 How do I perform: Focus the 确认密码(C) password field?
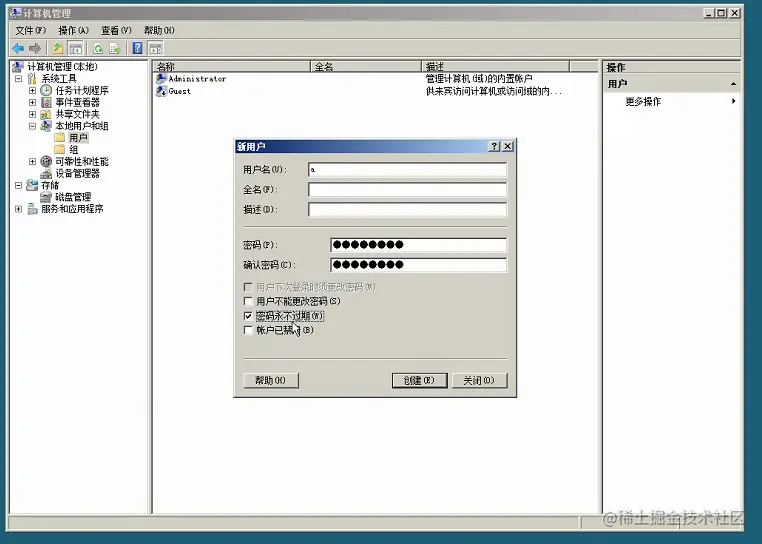[418, 264]
